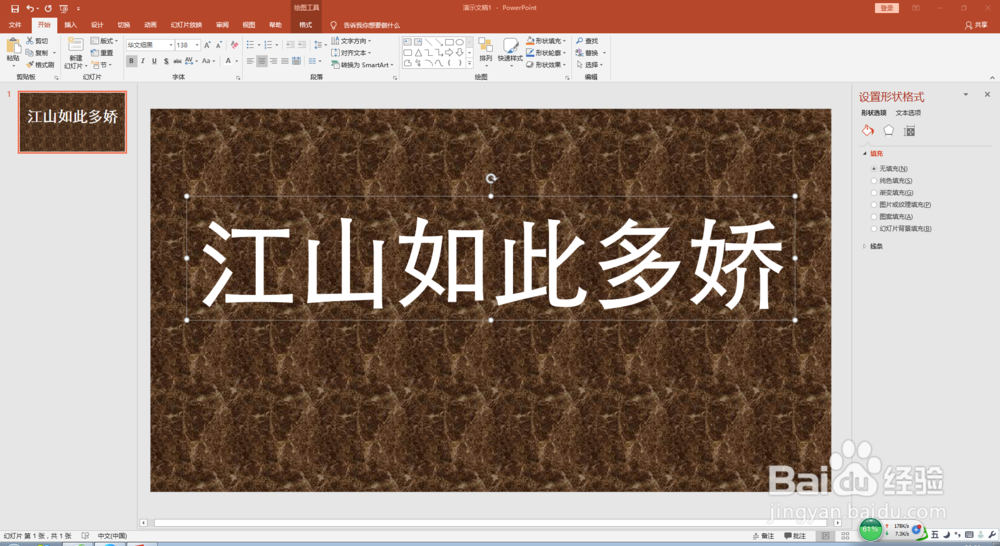Select the oval shape in shapes gallery
Image resolution: width=1000 pixels, height=546 pixels.
point(459,42)
